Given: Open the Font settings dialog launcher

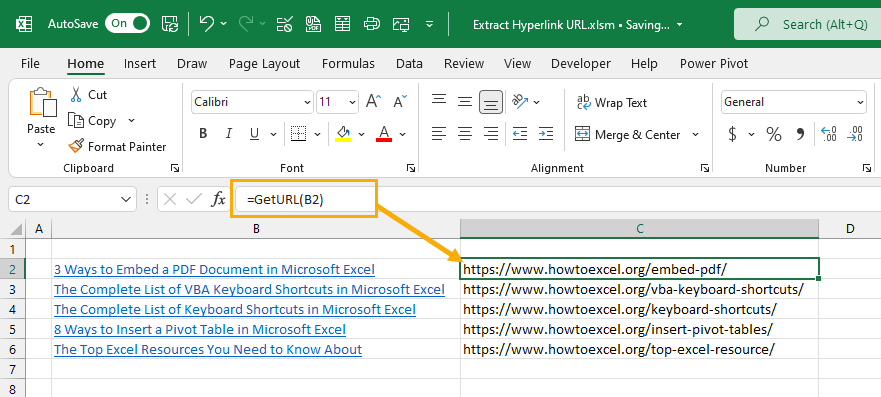Looking at the screenshot, I should (411, 168).
